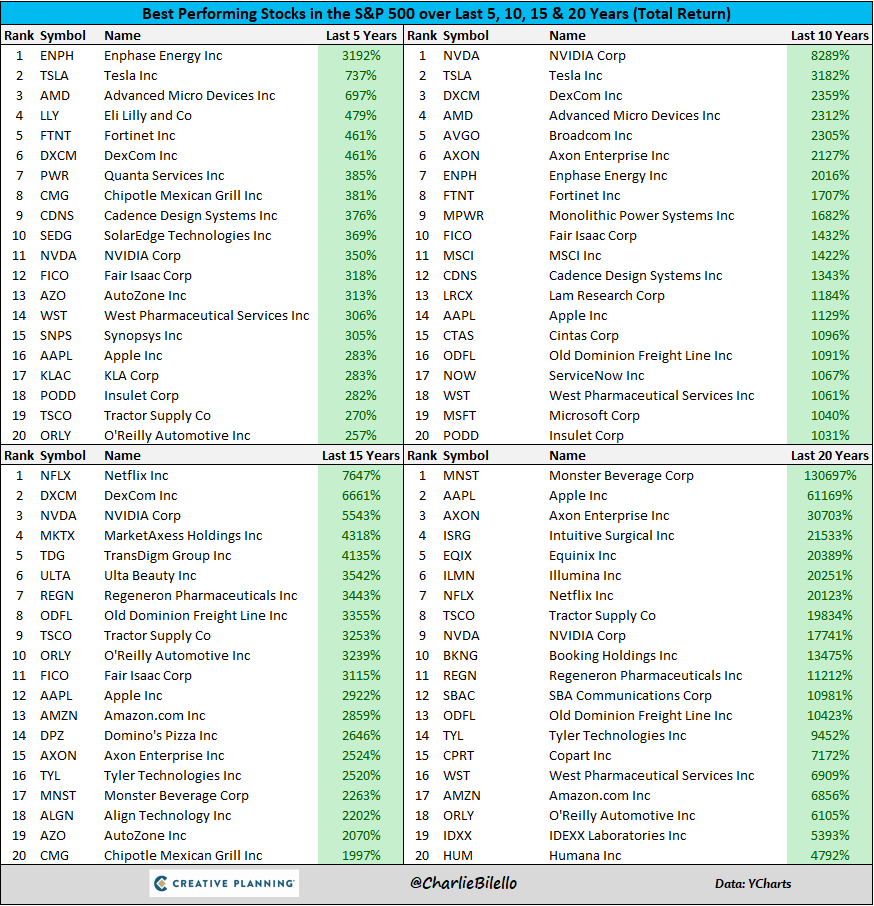This screenshot has height=906, width=874.
Task: Select the ENPH Enphase Energy symbol
Action: 57,55
